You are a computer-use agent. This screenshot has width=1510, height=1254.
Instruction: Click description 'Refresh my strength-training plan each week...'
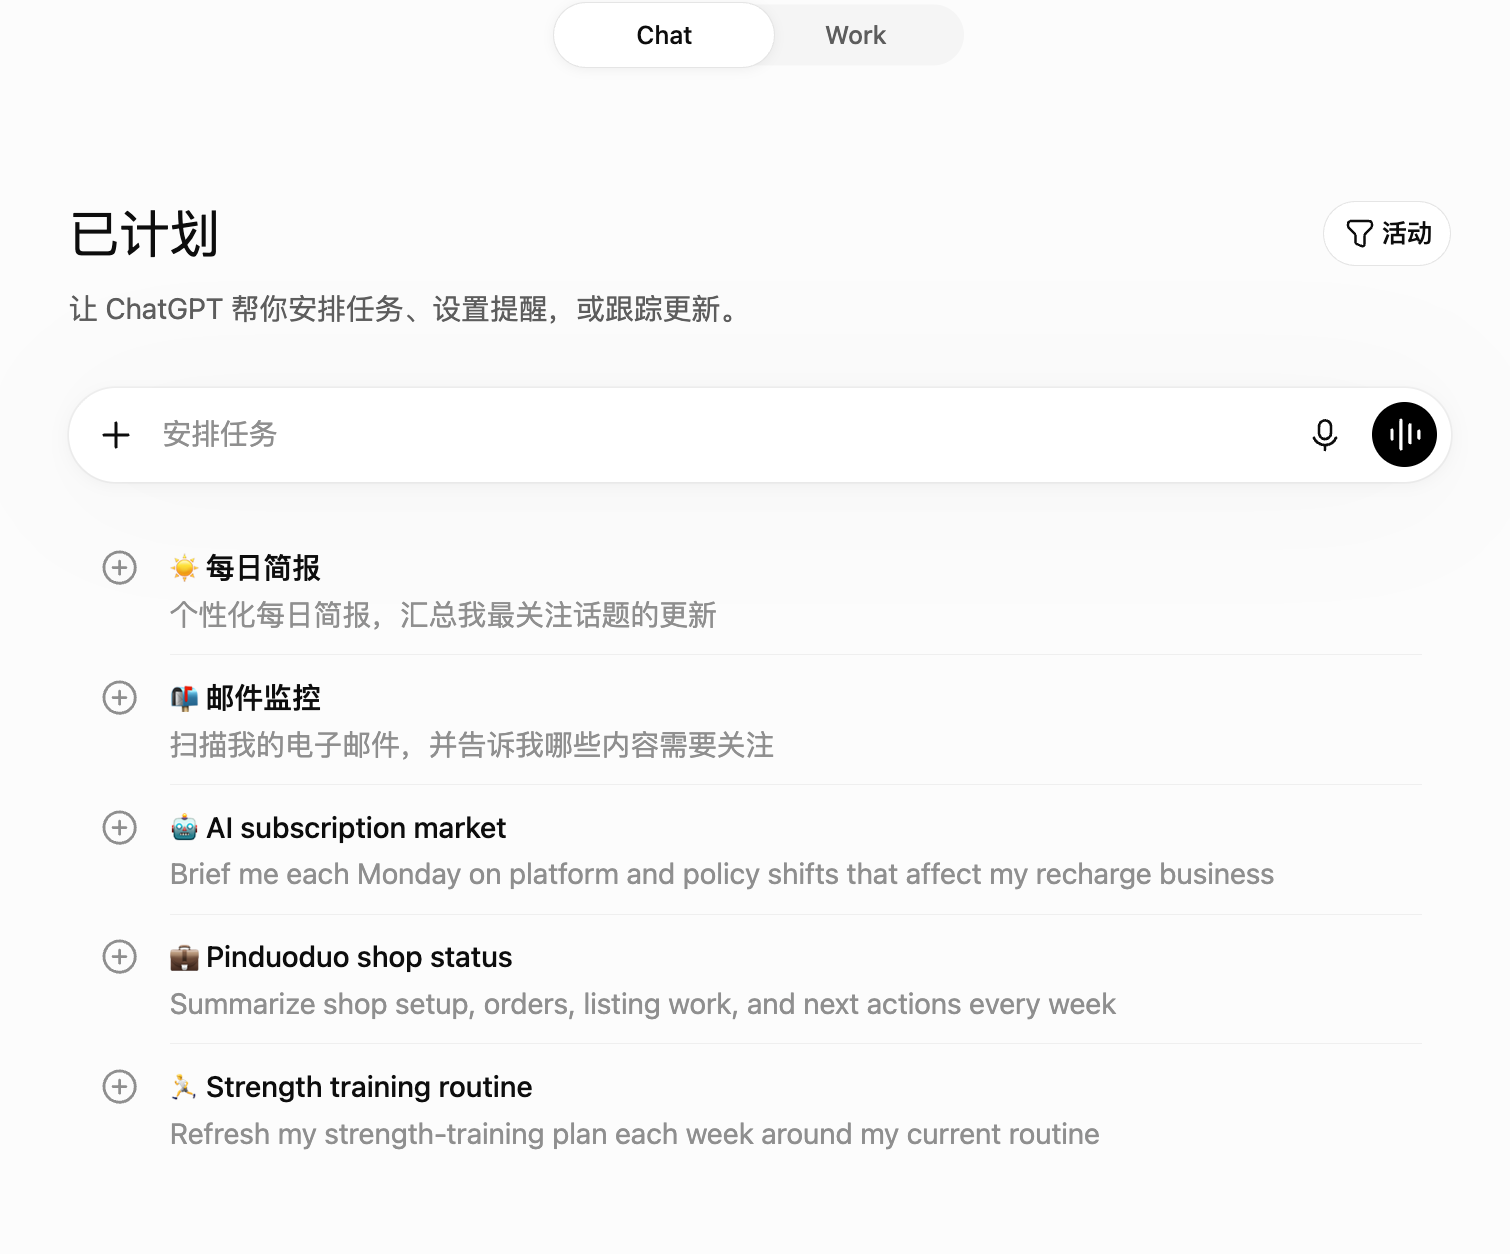coord(635,1134)
